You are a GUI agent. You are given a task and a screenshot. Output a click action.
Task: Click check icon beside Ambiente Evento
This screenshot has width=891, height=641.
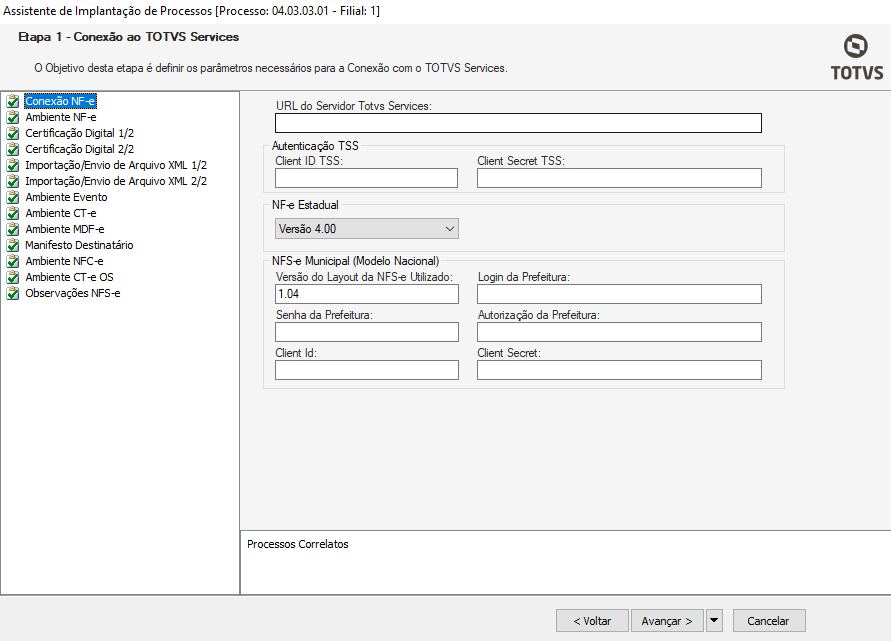coord(13,197)
